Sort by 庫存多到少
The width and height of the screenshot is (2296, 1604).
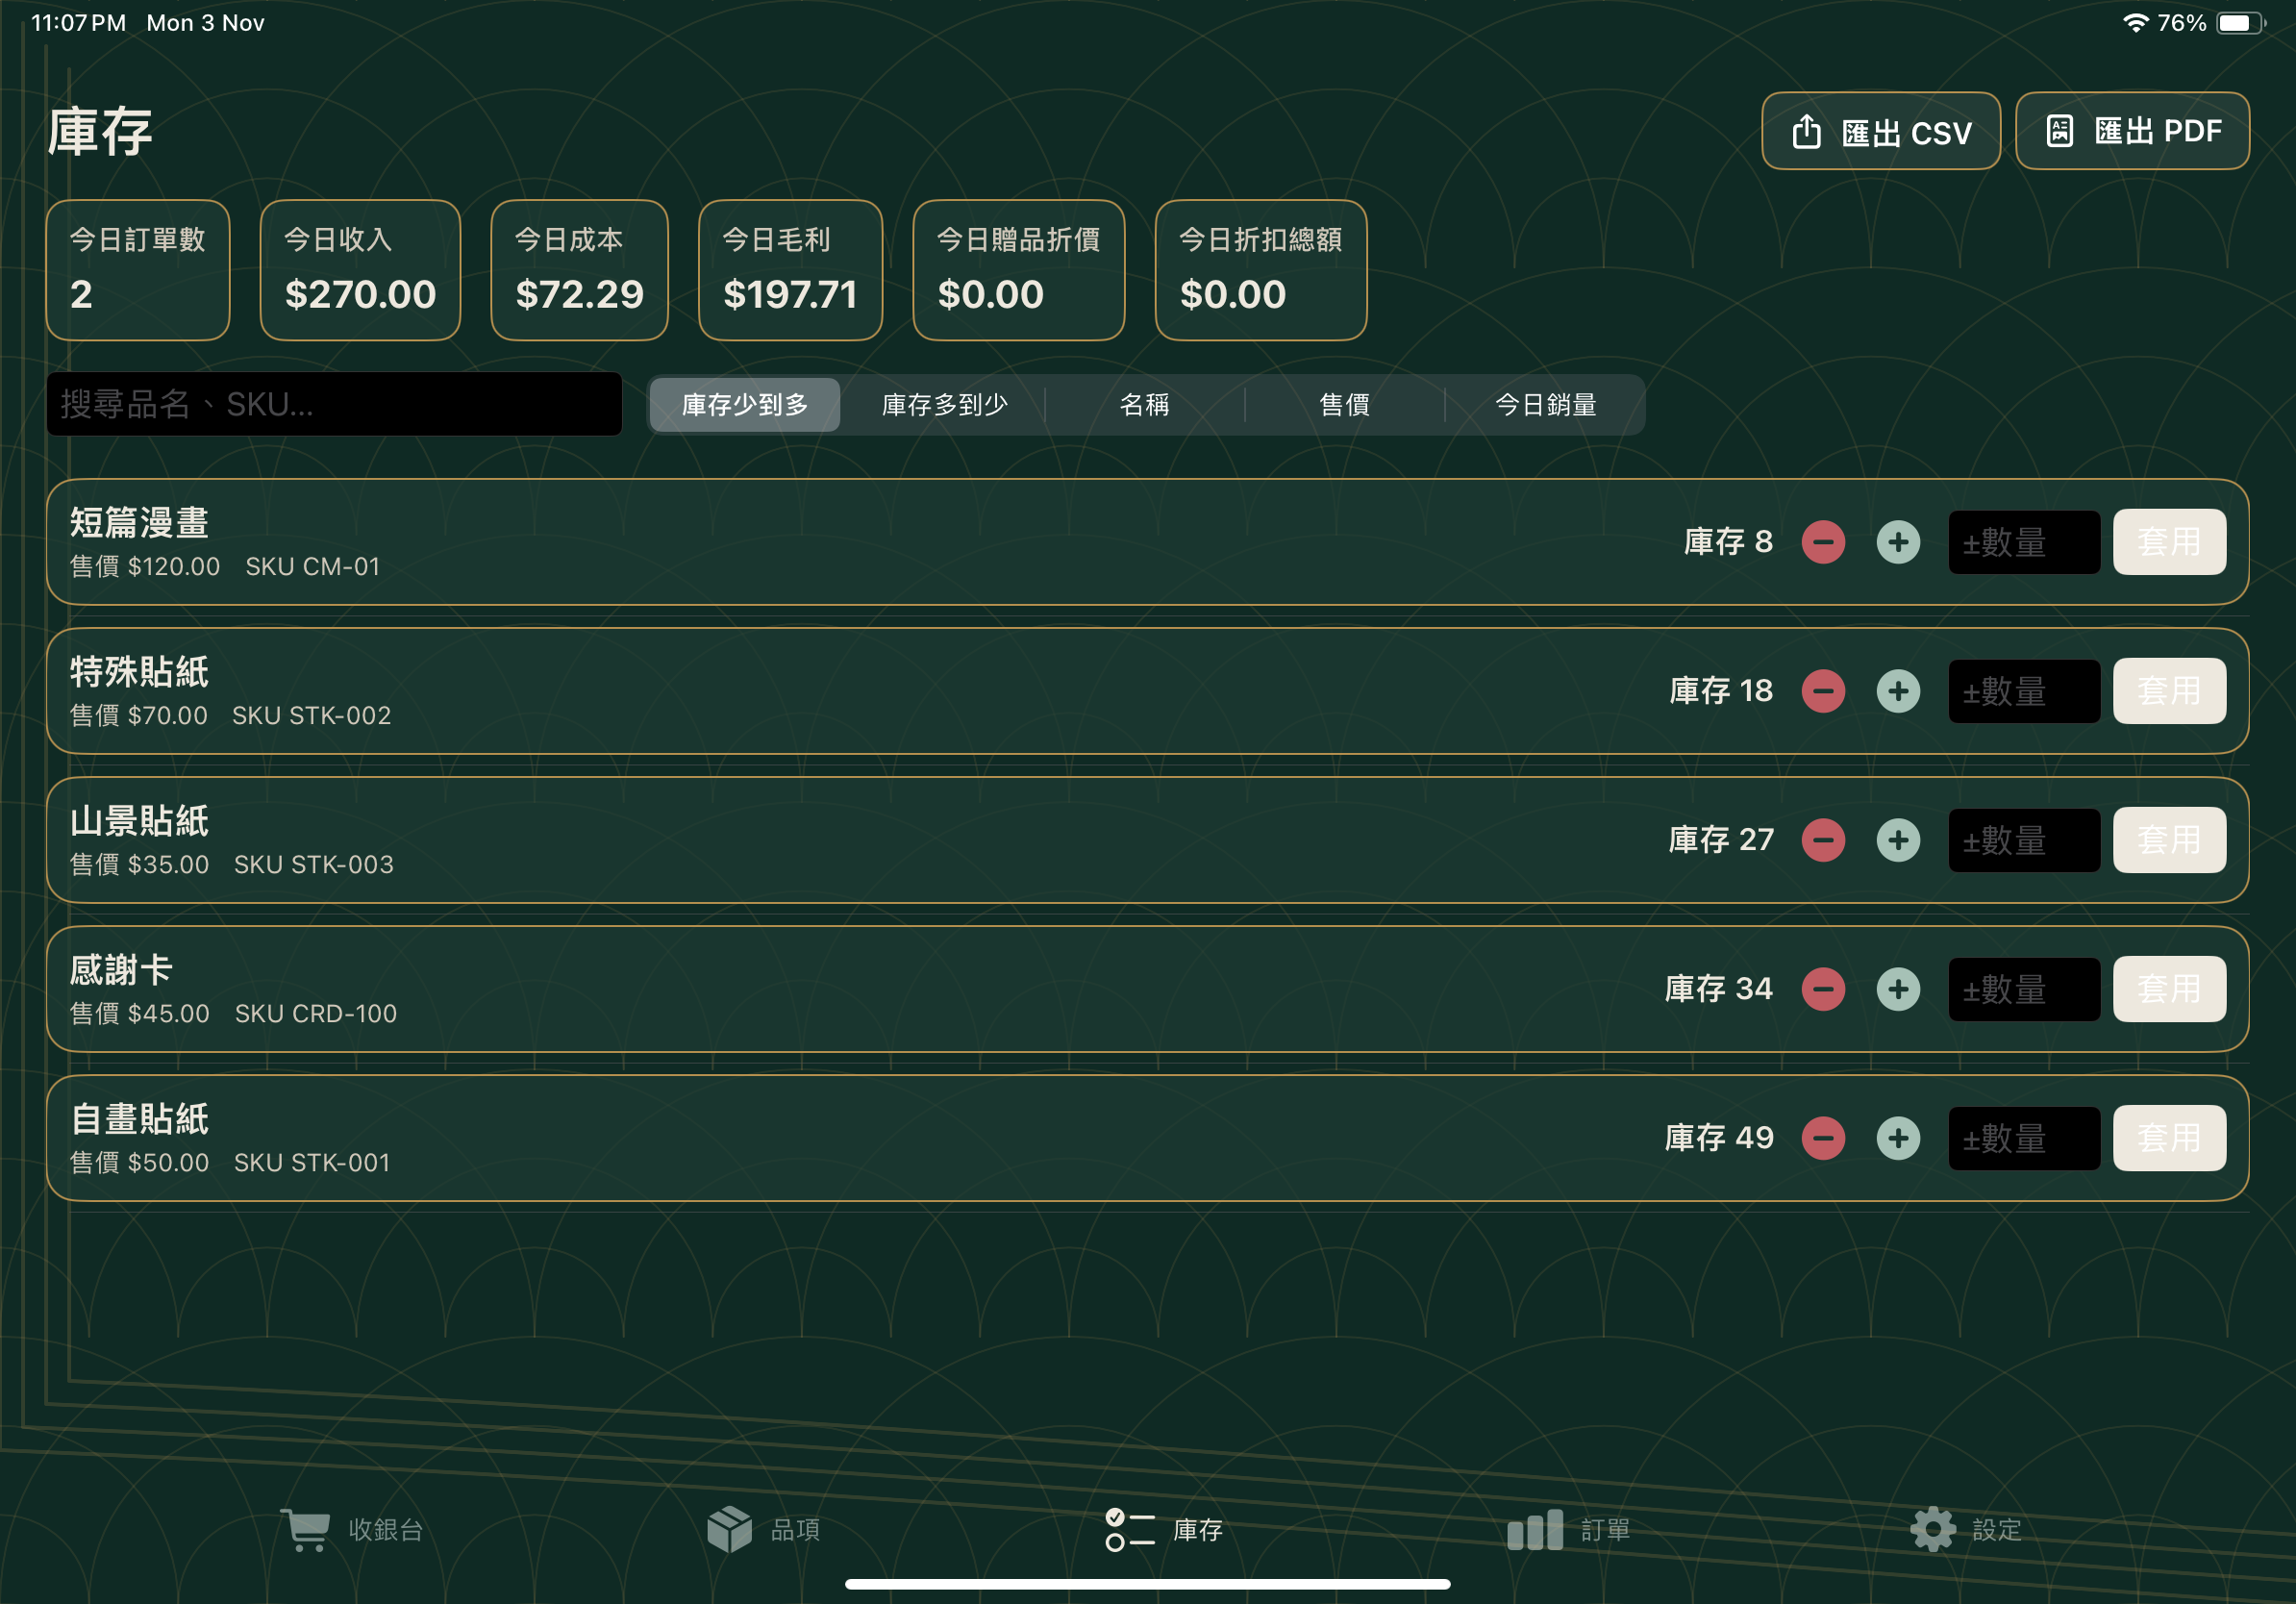coord(944,405)
